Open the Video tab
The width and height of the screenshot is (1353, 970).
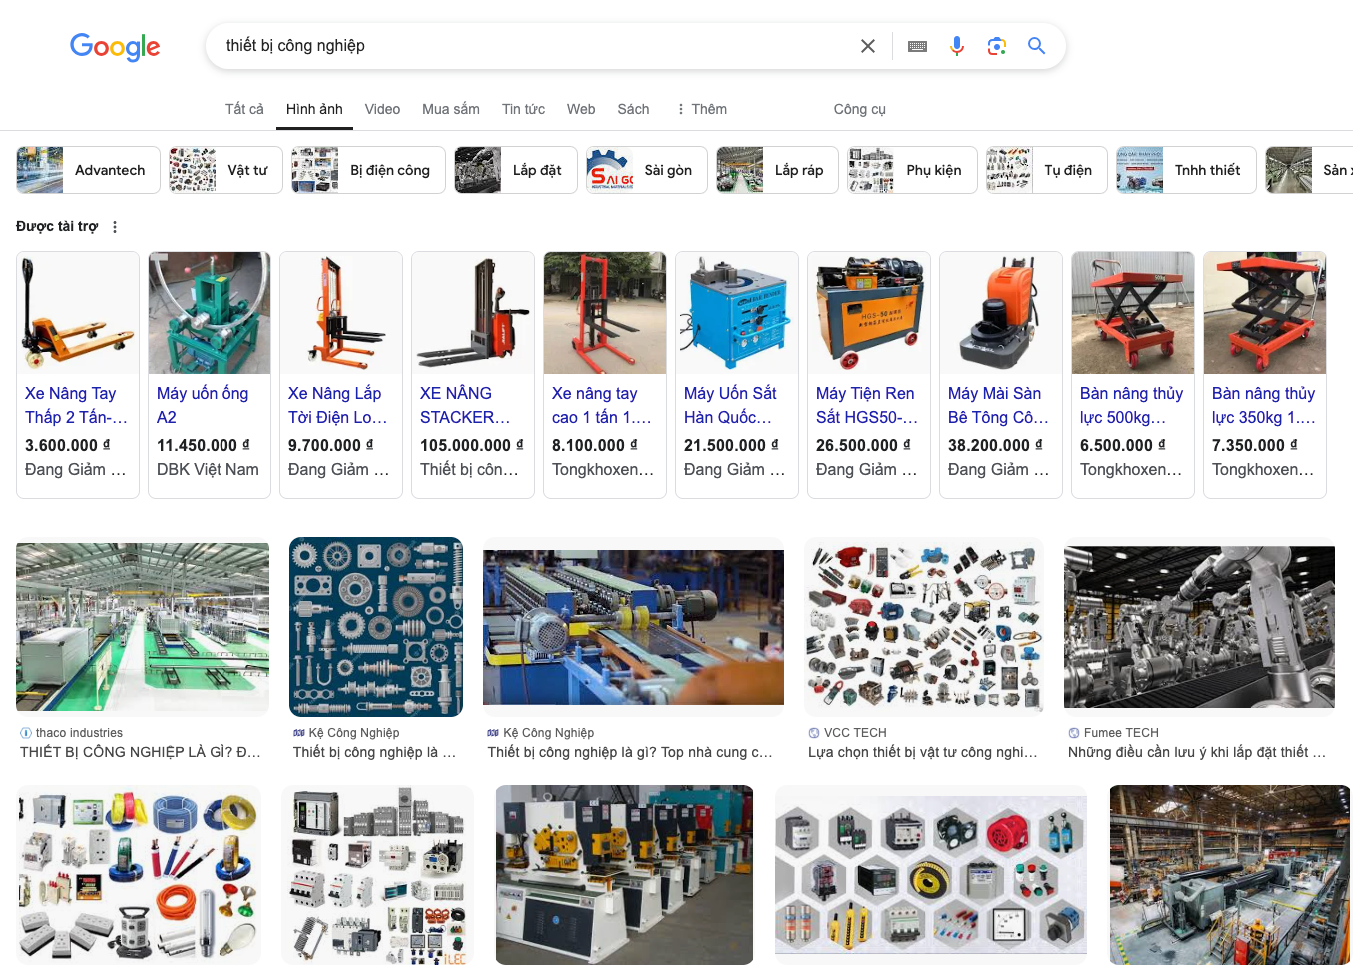tap(382, 109)
